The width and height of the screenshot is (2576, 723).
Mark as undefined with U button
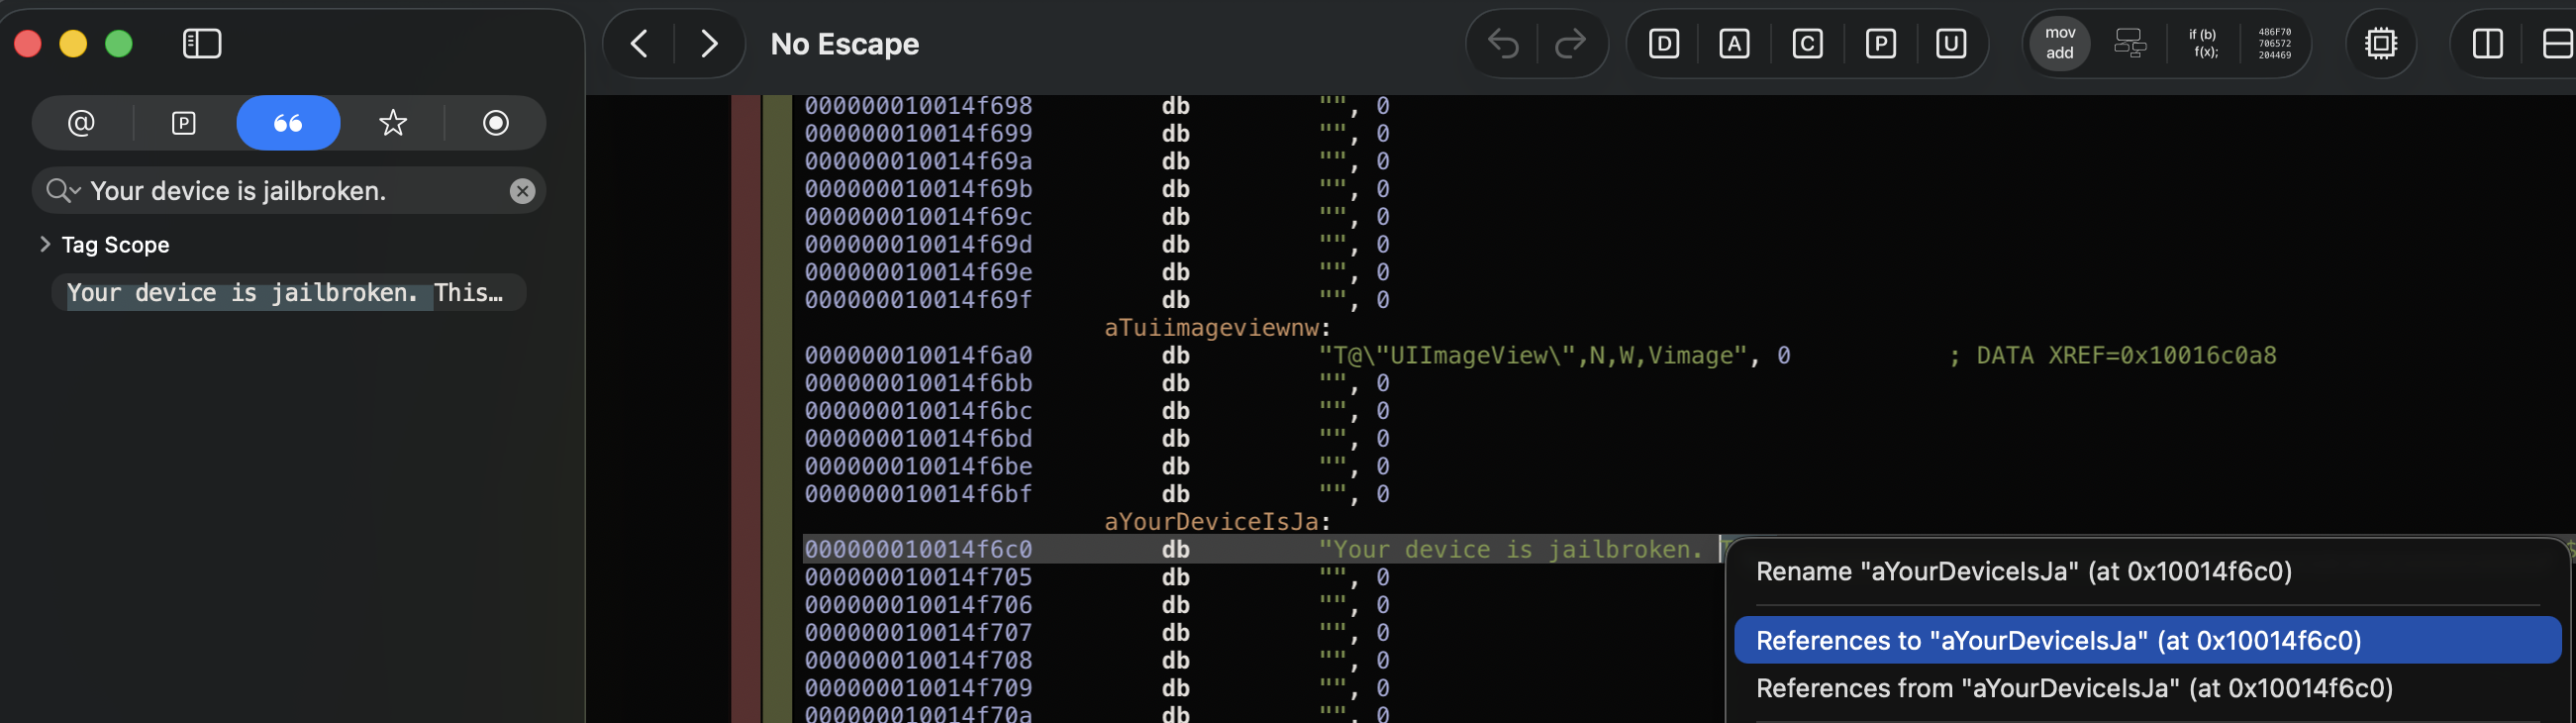coord(1951,44)
